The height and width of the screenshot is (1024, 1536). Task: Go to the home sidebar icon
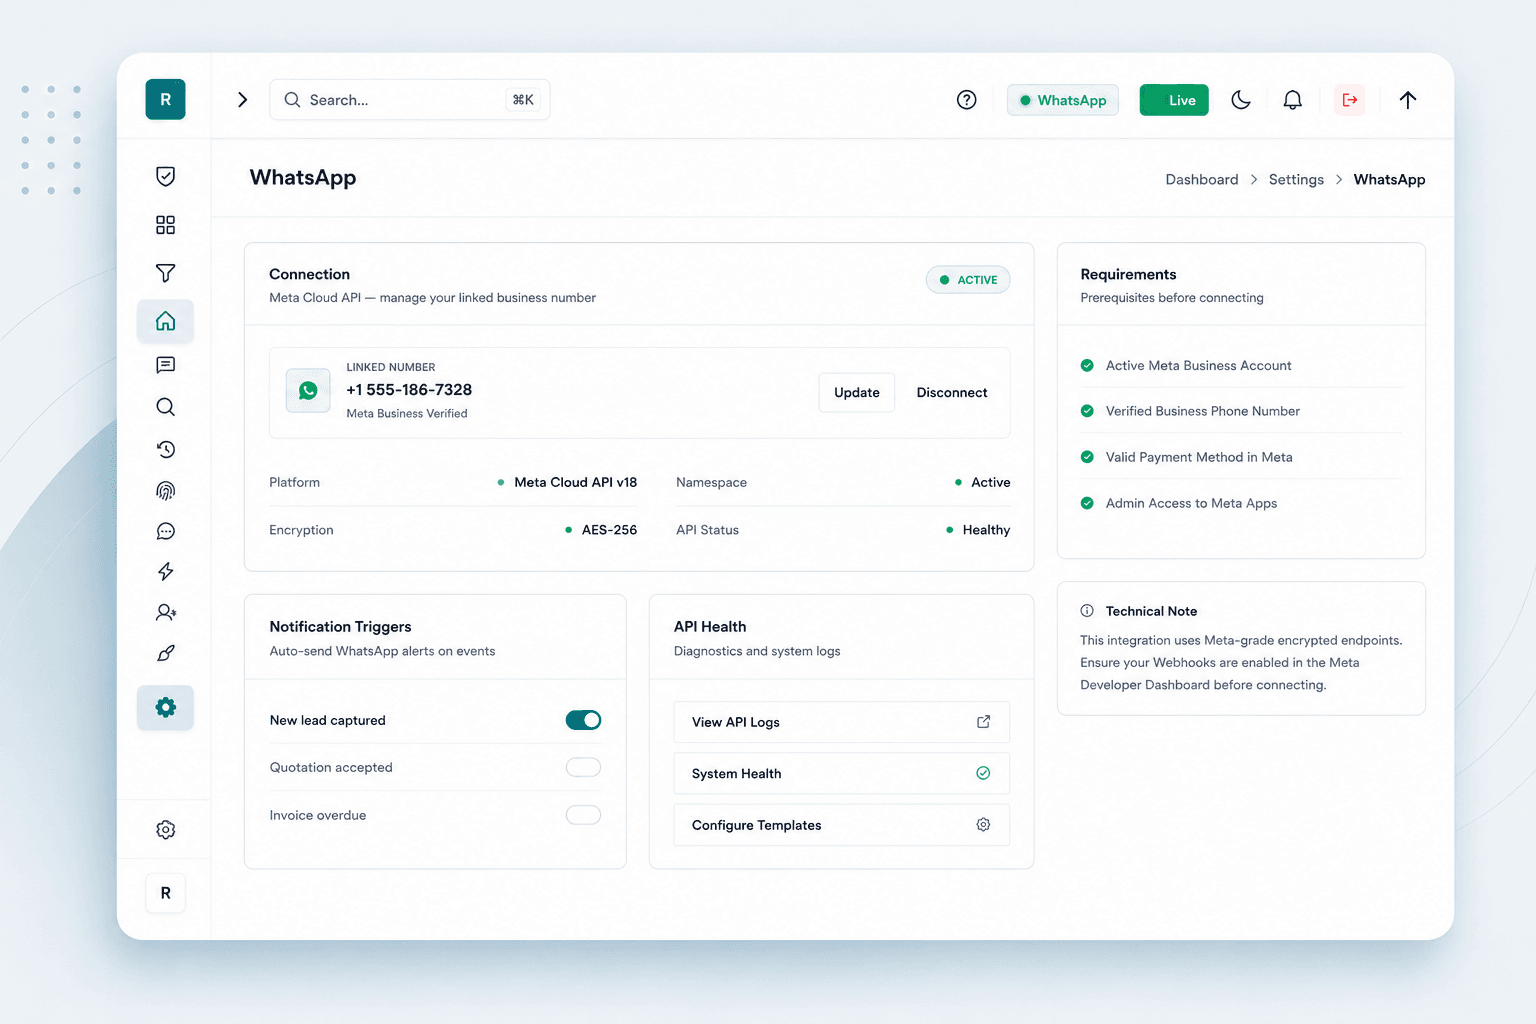coord(166,321)
